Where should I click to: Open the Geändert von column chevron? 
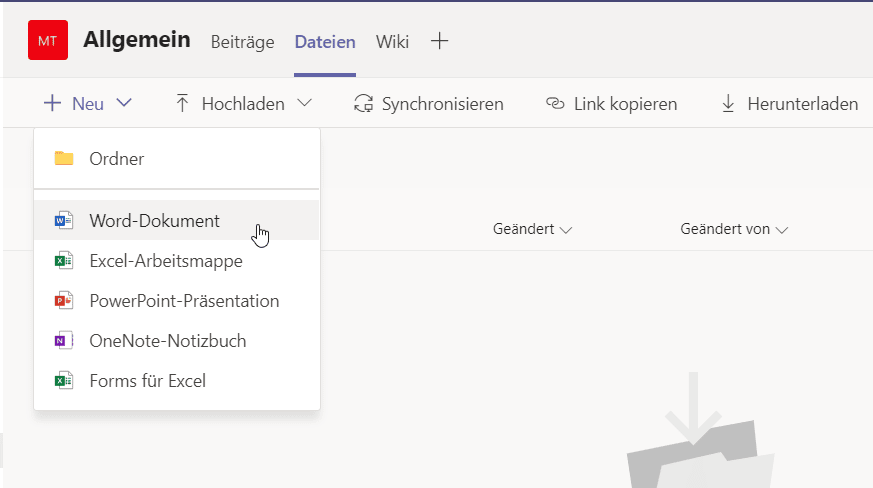click(x=782, y=230)
